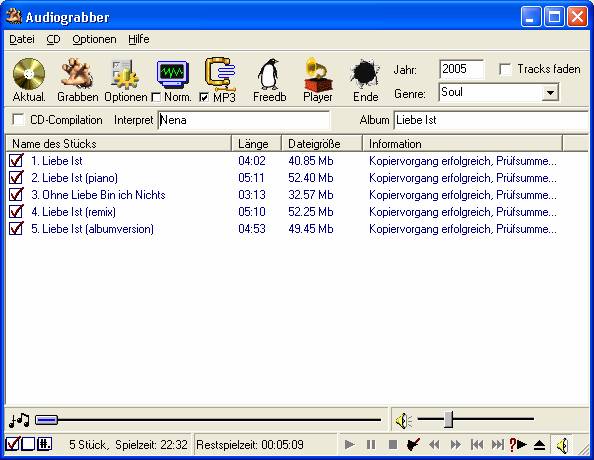
Task: Sort by the Dateigröße column header
Action: pyautogui.click(x=322, y=144)
